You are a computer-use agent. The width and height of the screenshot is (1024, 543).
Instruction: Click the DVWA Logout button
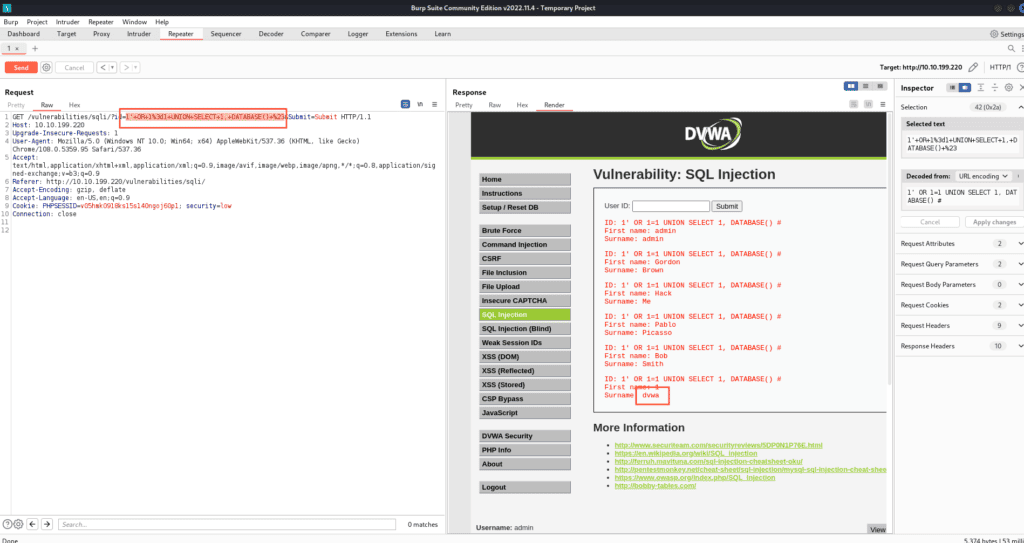pyautogui.click(x=525, y=487)
